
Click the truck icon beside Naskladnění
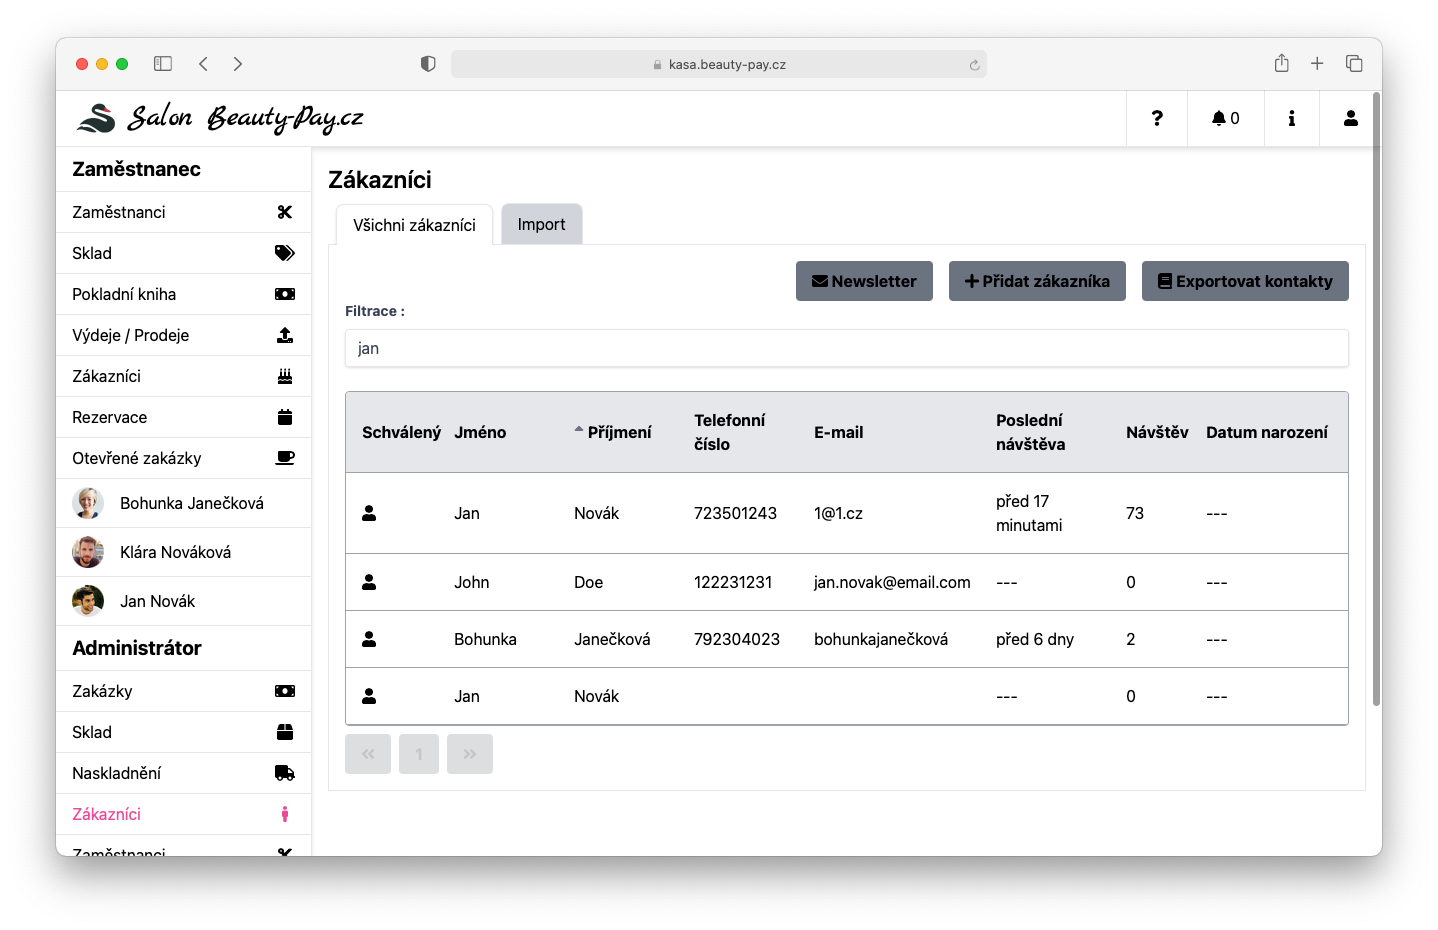click(285, 773)
